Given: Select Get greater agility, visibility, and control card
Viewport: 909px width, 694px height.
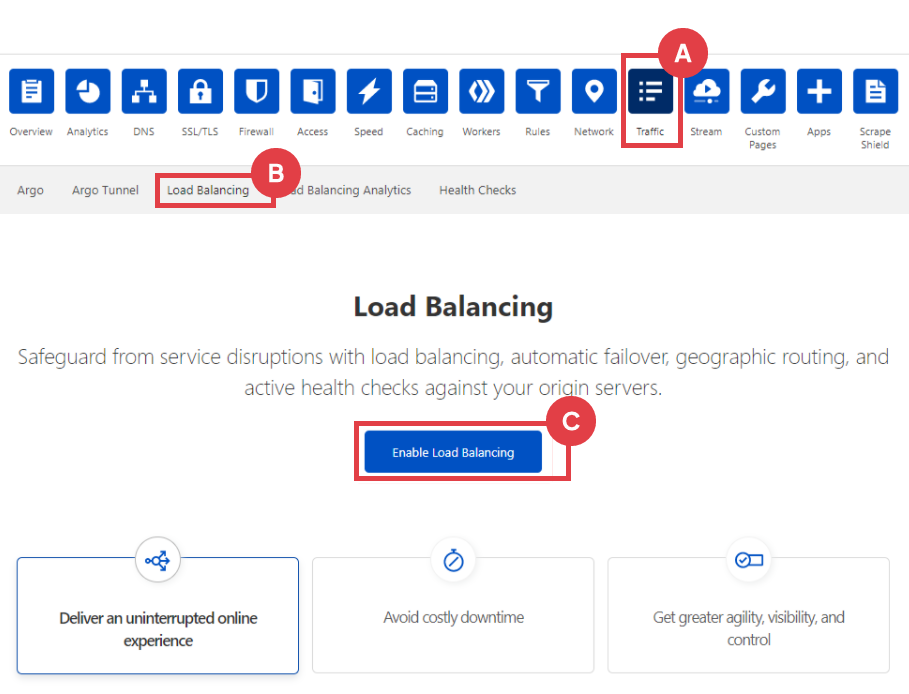Looking at the screenshot, I should click(748, 616).
